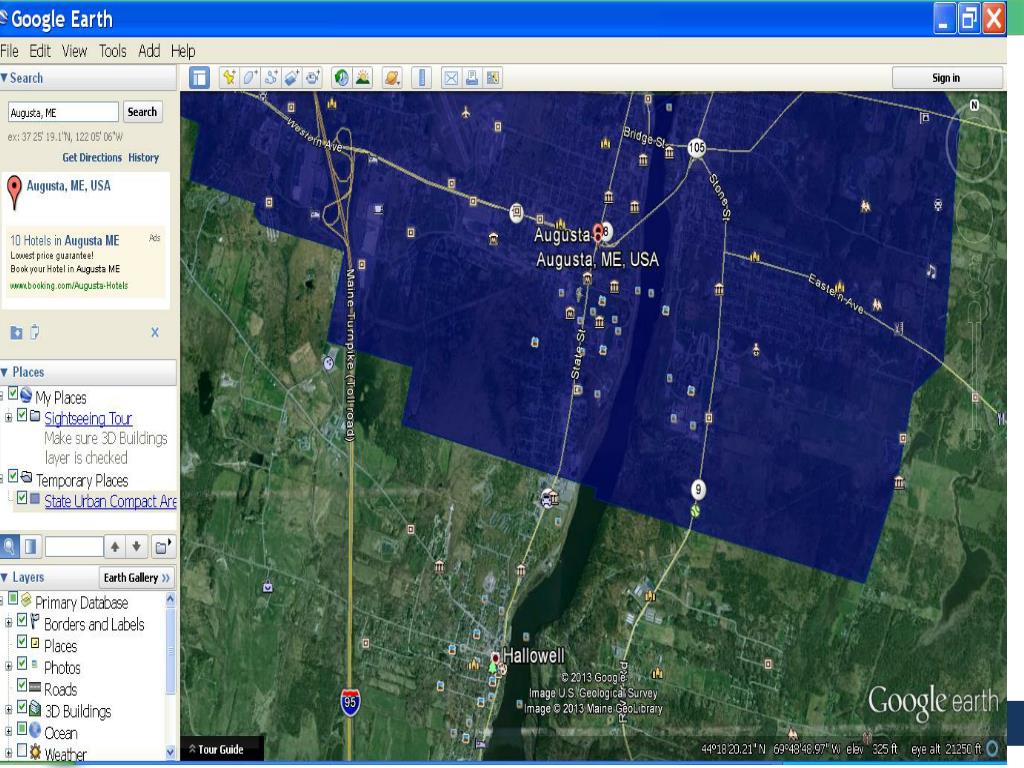This screenshot has width=1024, height=768.
Task: Uncheck the 3D Buildings layer checkbox
Action: click(x=22, y=706)
